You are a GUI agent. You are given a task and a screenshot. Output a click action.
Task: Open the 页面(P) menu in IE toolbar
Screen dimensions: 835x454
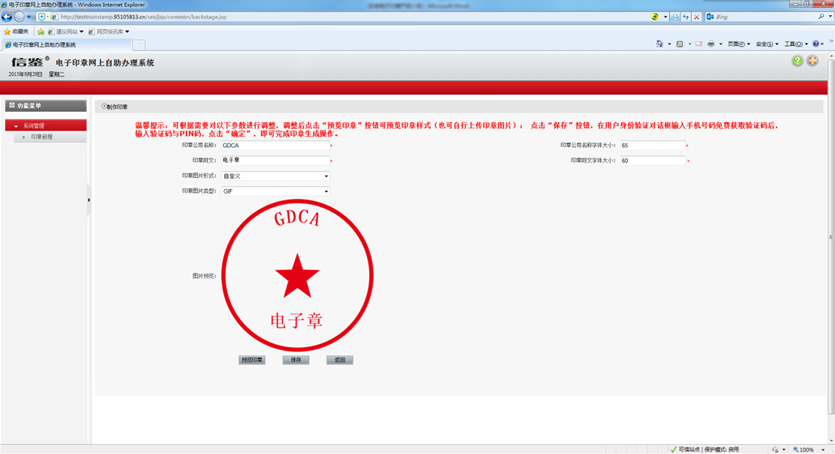pos(737,44)
